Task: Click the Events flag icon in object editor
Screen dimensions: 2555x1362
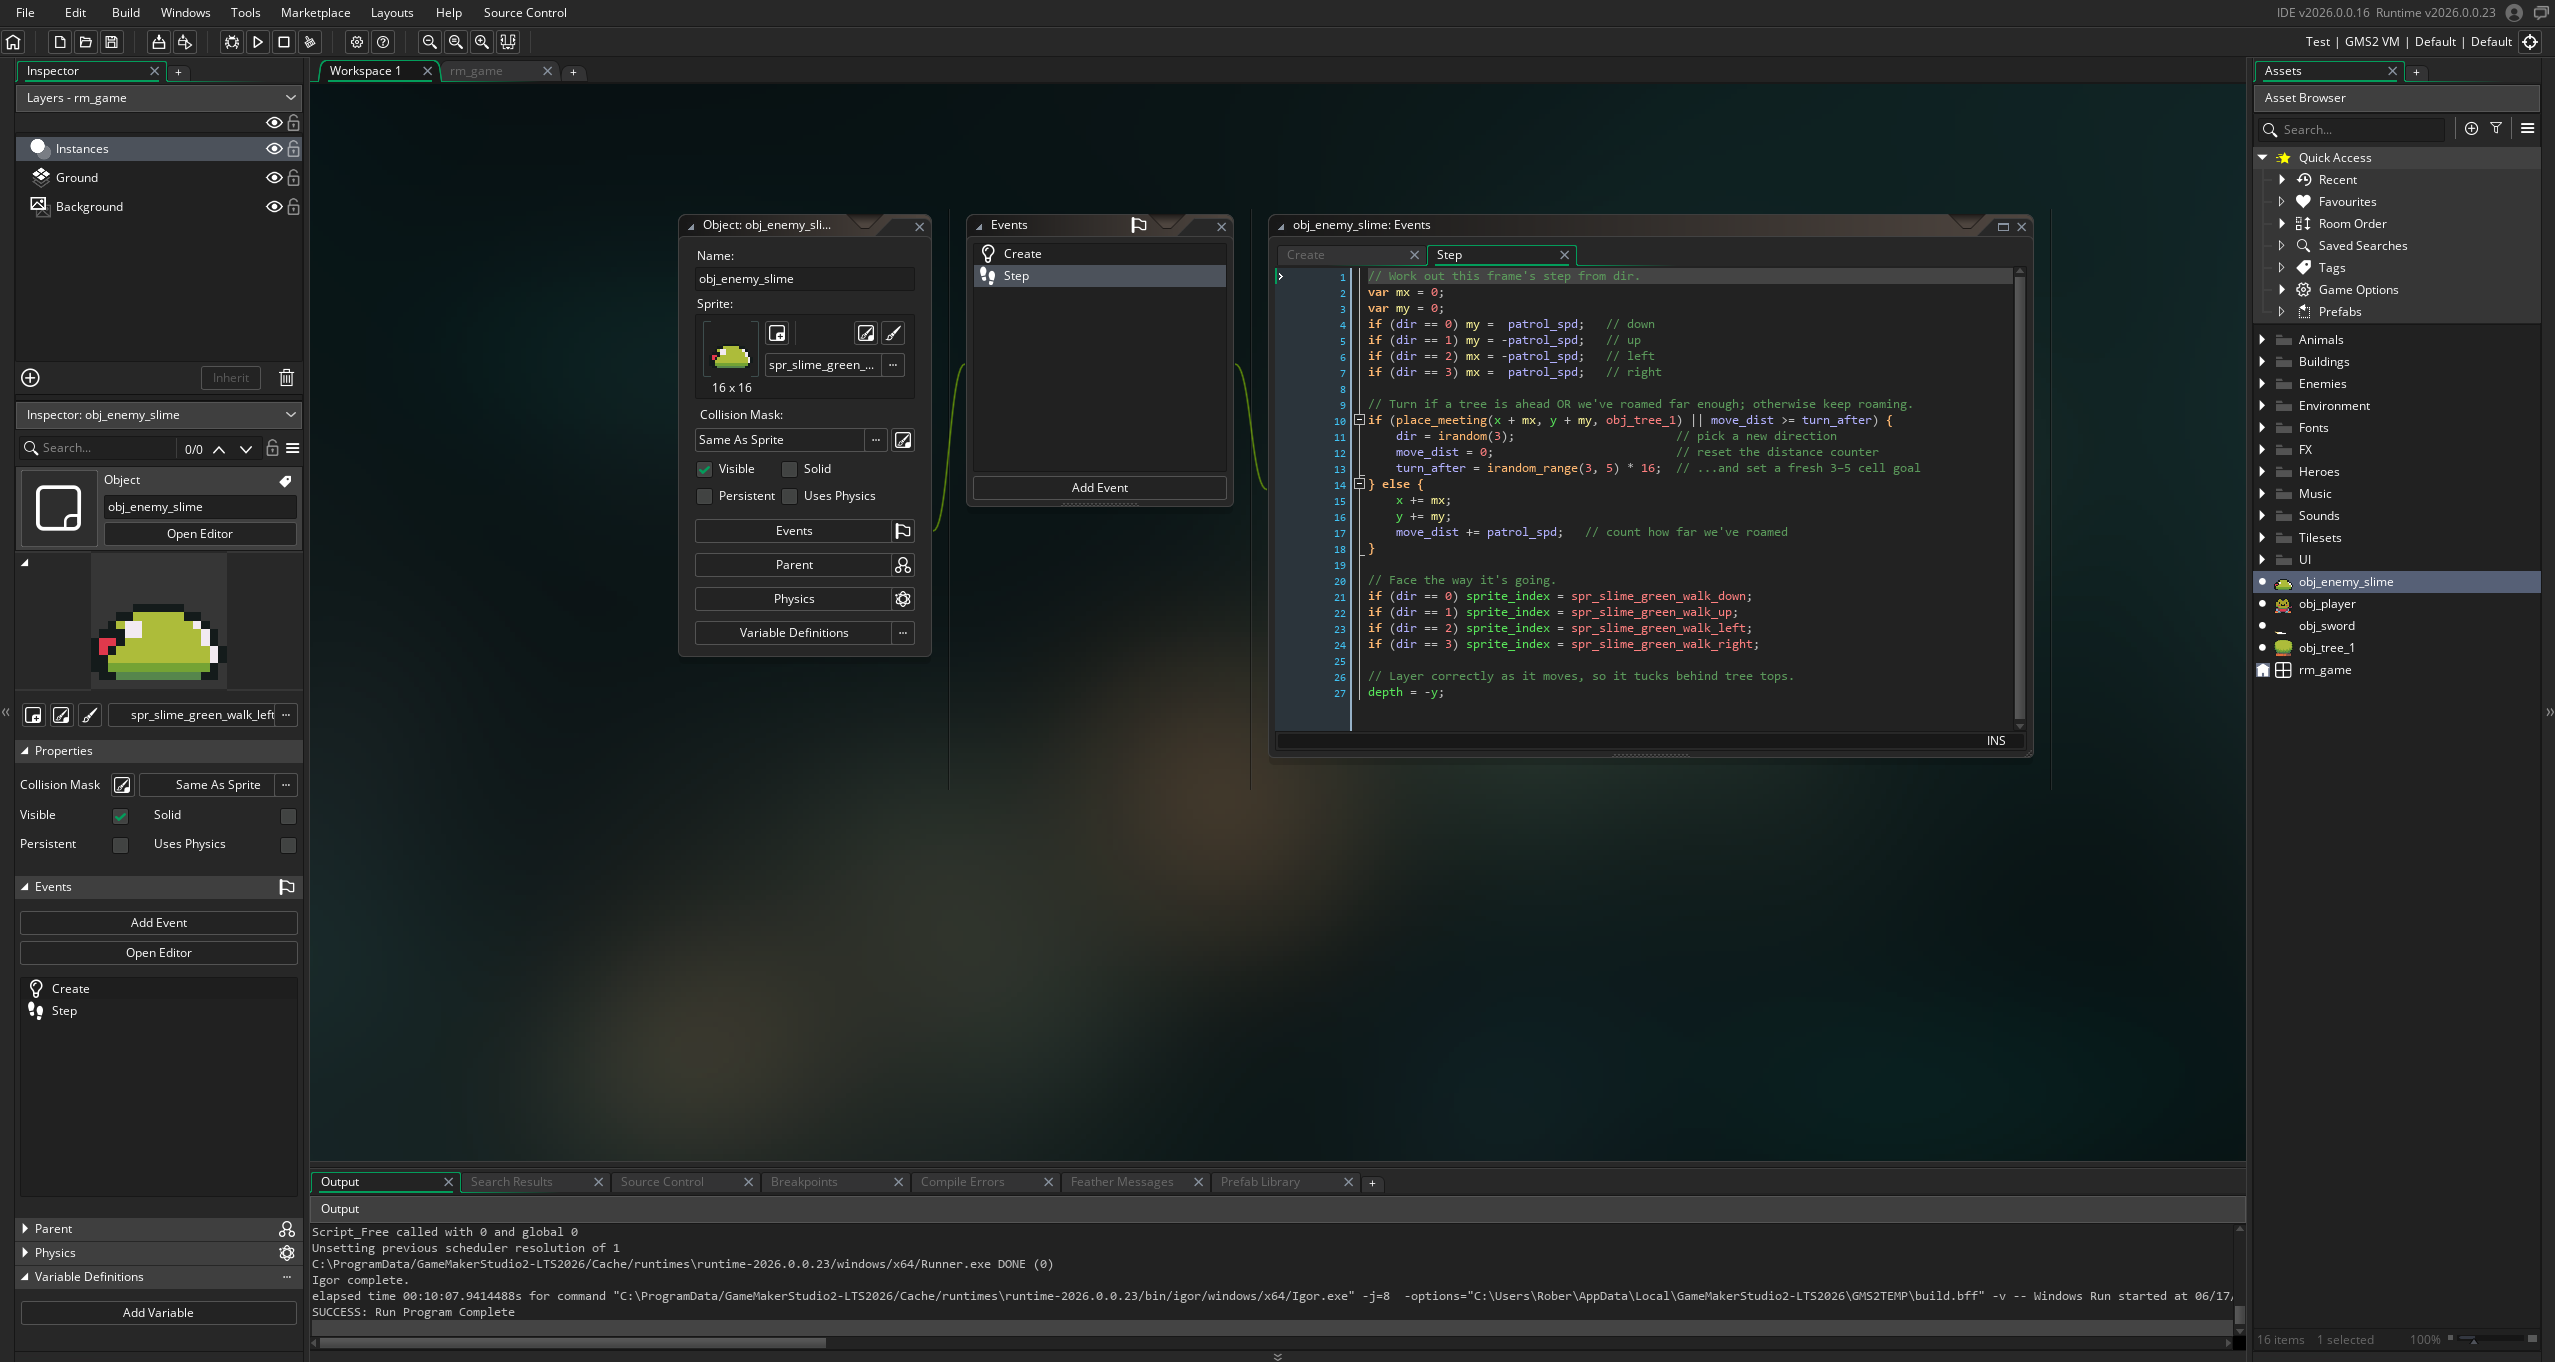Action: pyautogui.click(x=903, y=531)
